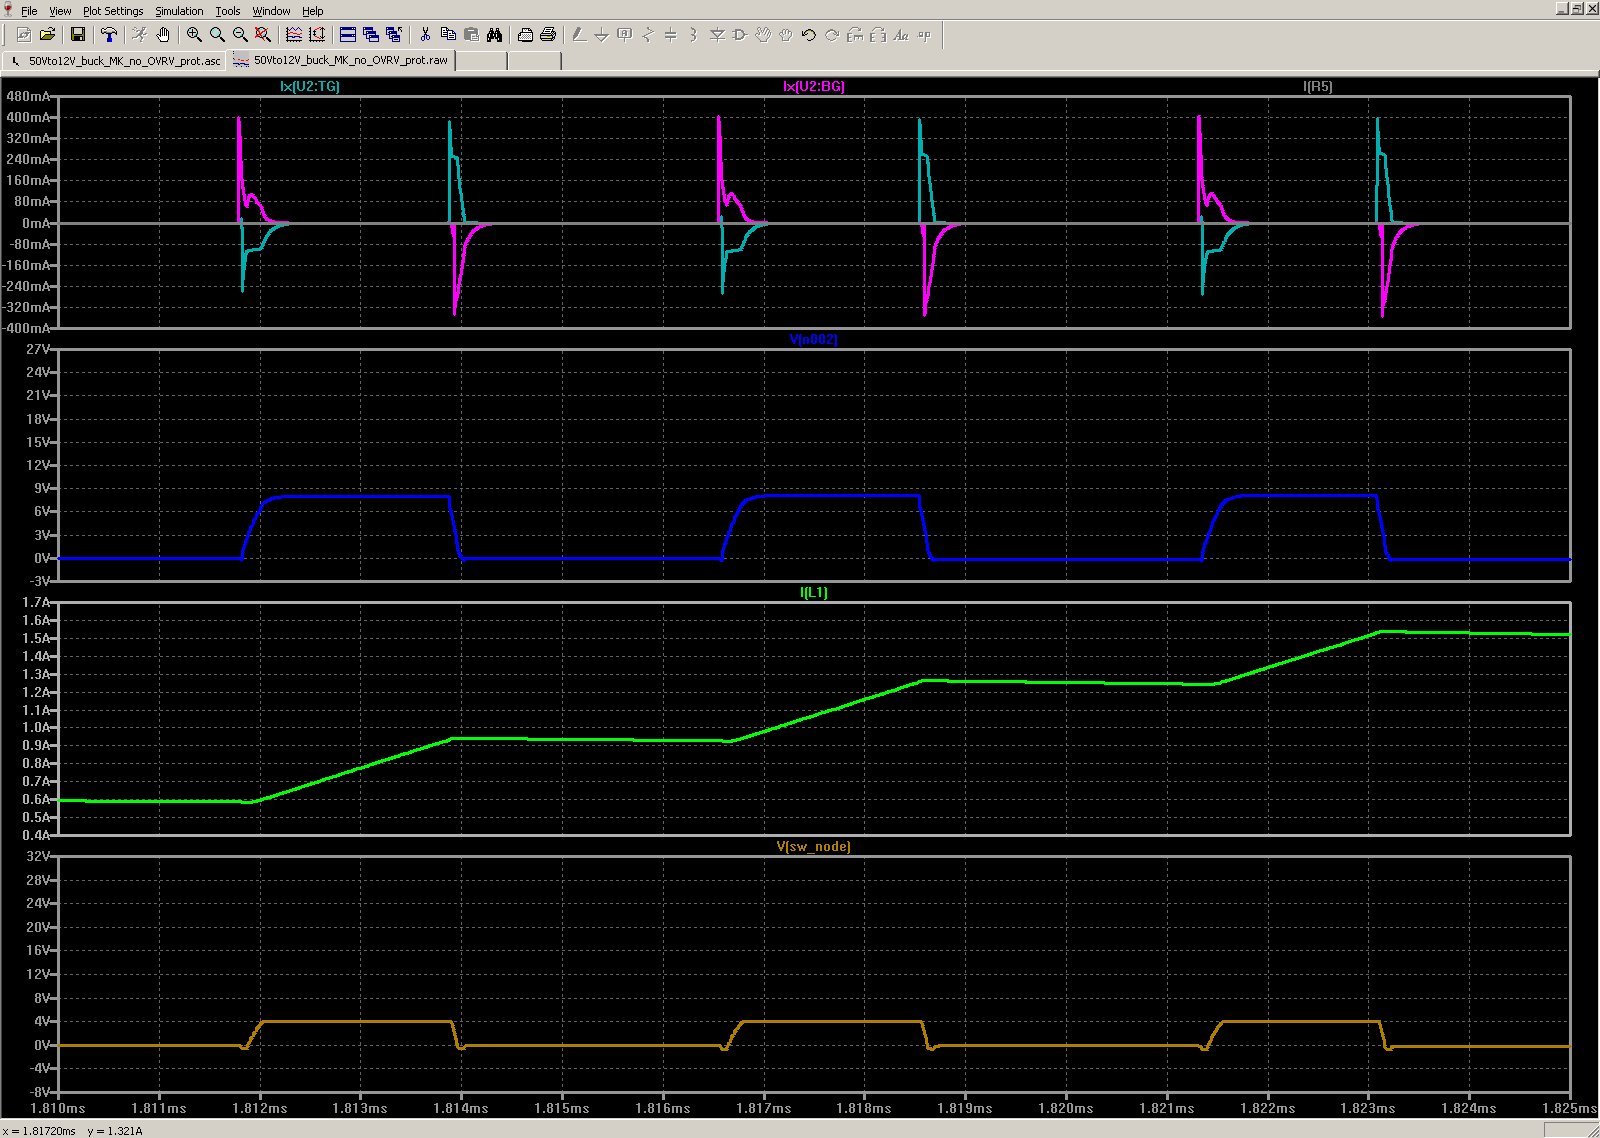The height and width of the screenshot is (1138, 1600).
Task: Click the I(L1) trace label
Action: (814, 593)
